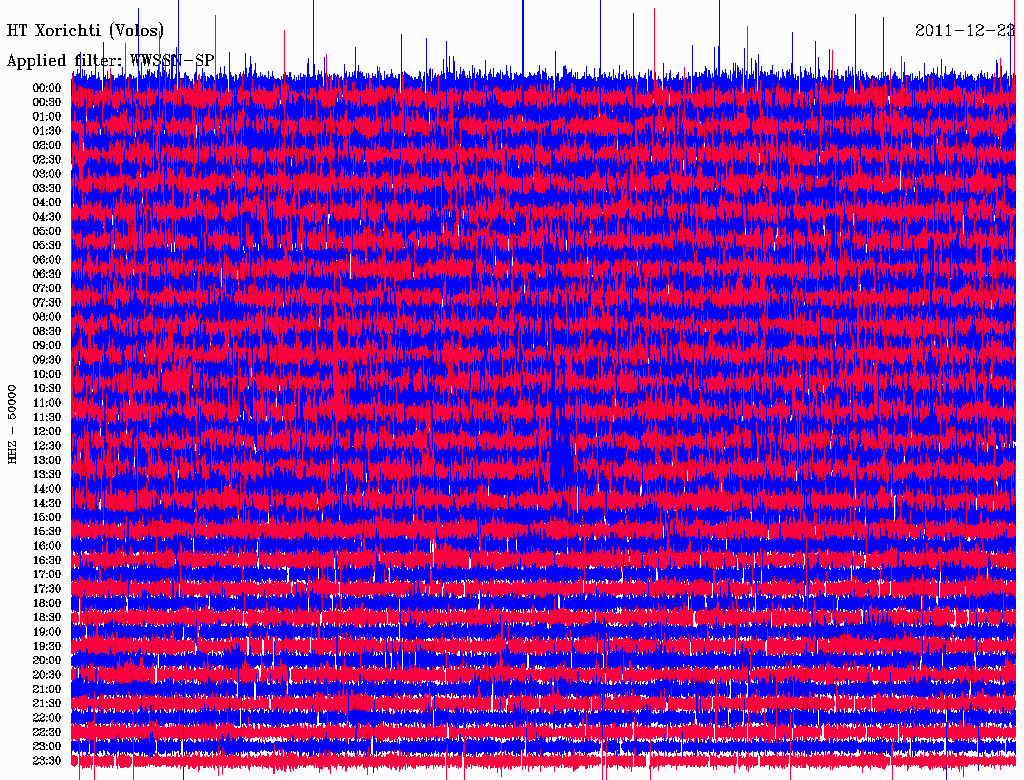Click the Applied filter WWSSN-SP text
The height and width of the screenshot is (780, 1024).
110,61
